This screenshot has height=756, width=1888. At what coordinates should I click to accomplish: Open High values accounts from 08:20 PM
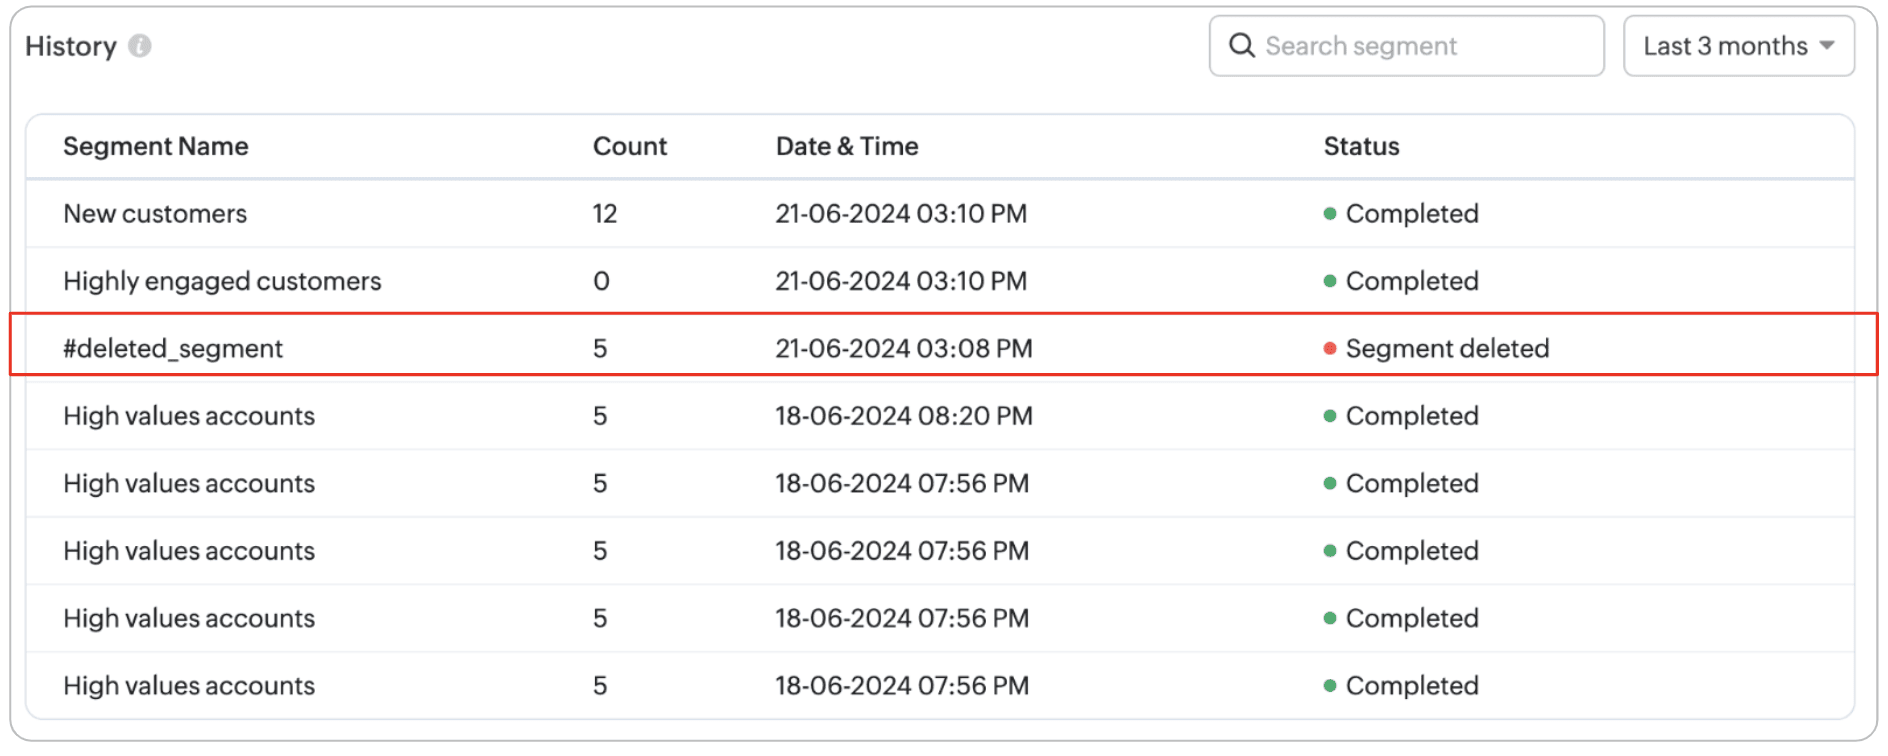[189, 417]
